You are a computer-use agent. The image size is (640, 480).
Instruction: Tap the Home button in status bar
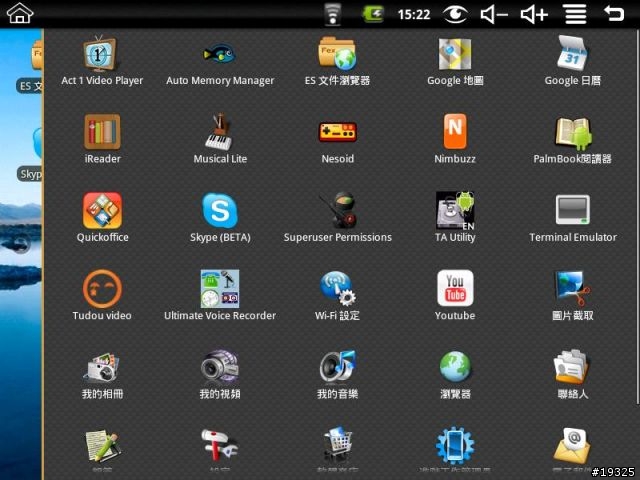click(x=20, y=13)
